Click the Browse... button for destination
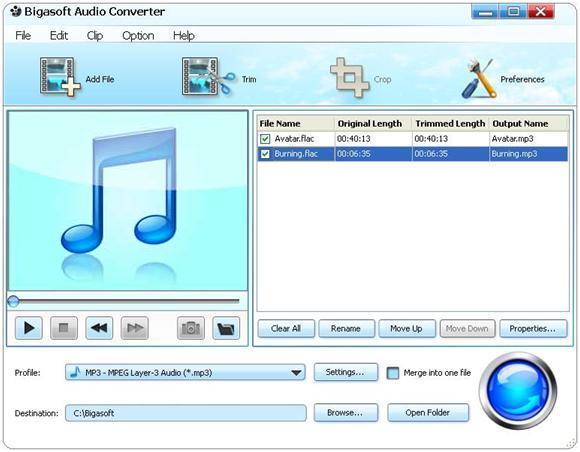Viewport: 580px width, 452px height. point(346,412)
